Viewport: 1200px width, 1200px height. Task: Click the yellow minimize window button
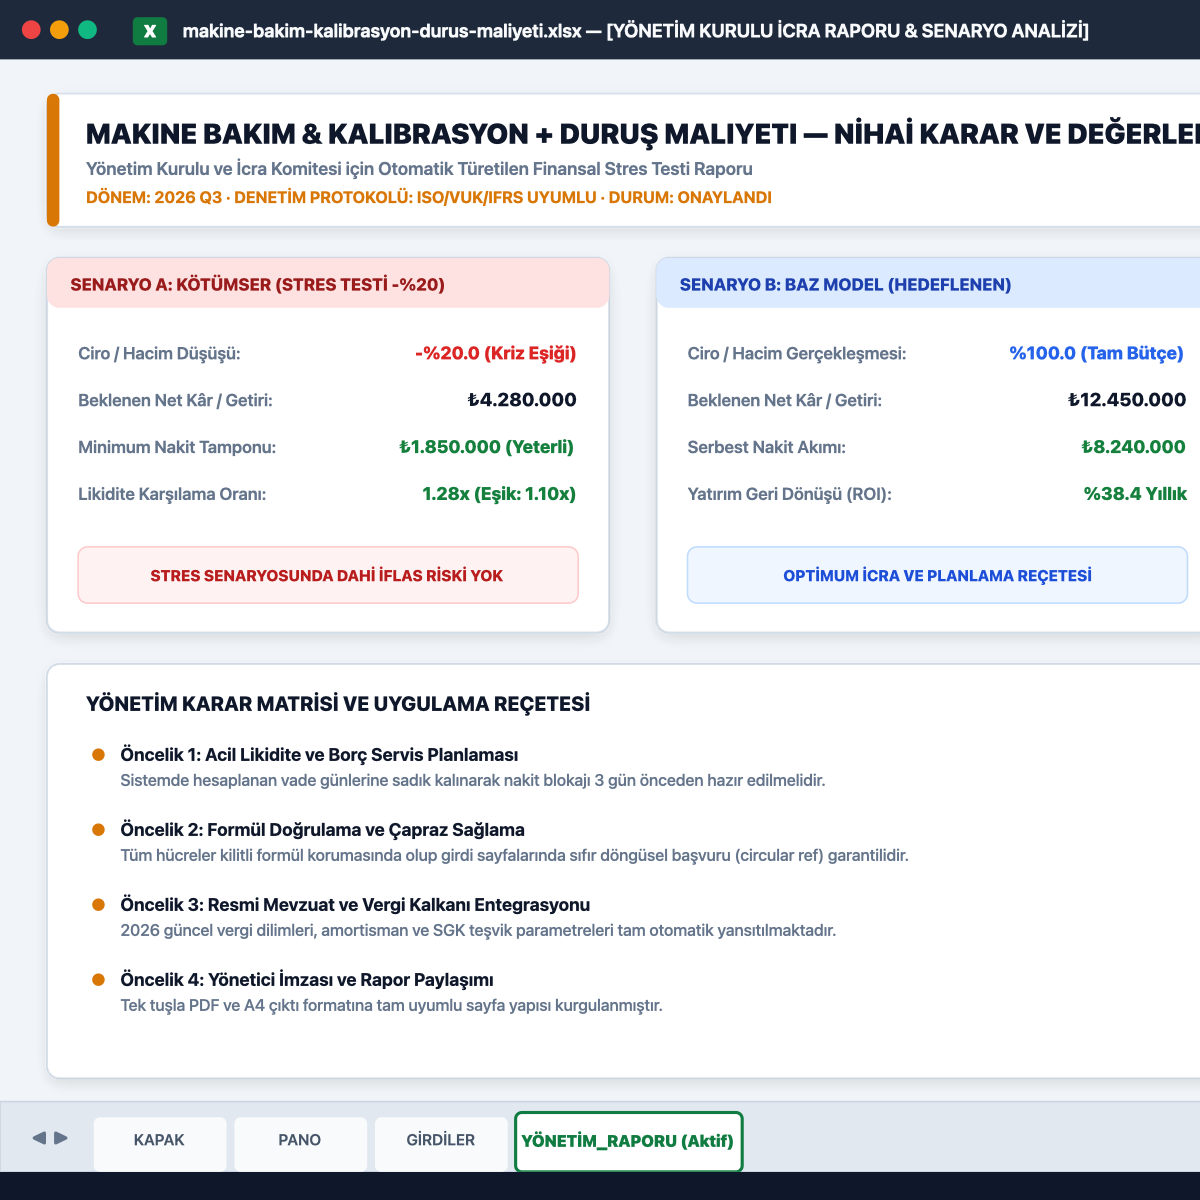coord(59,30)
